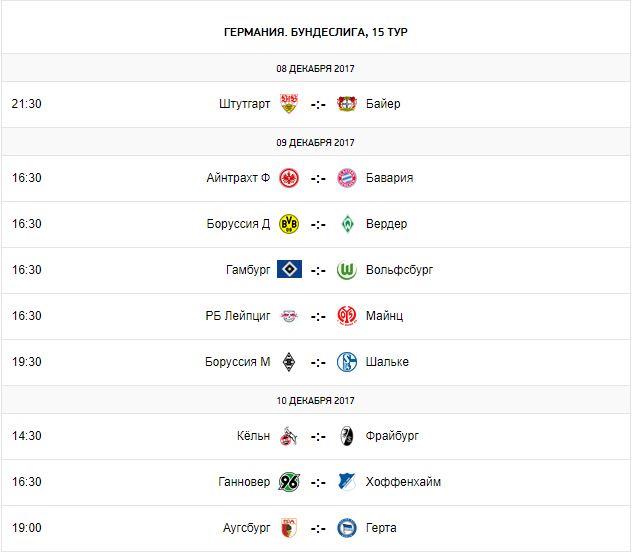633x556 pixels.
Task: Click the Bayern Munich crest
Action: [347, 178]
